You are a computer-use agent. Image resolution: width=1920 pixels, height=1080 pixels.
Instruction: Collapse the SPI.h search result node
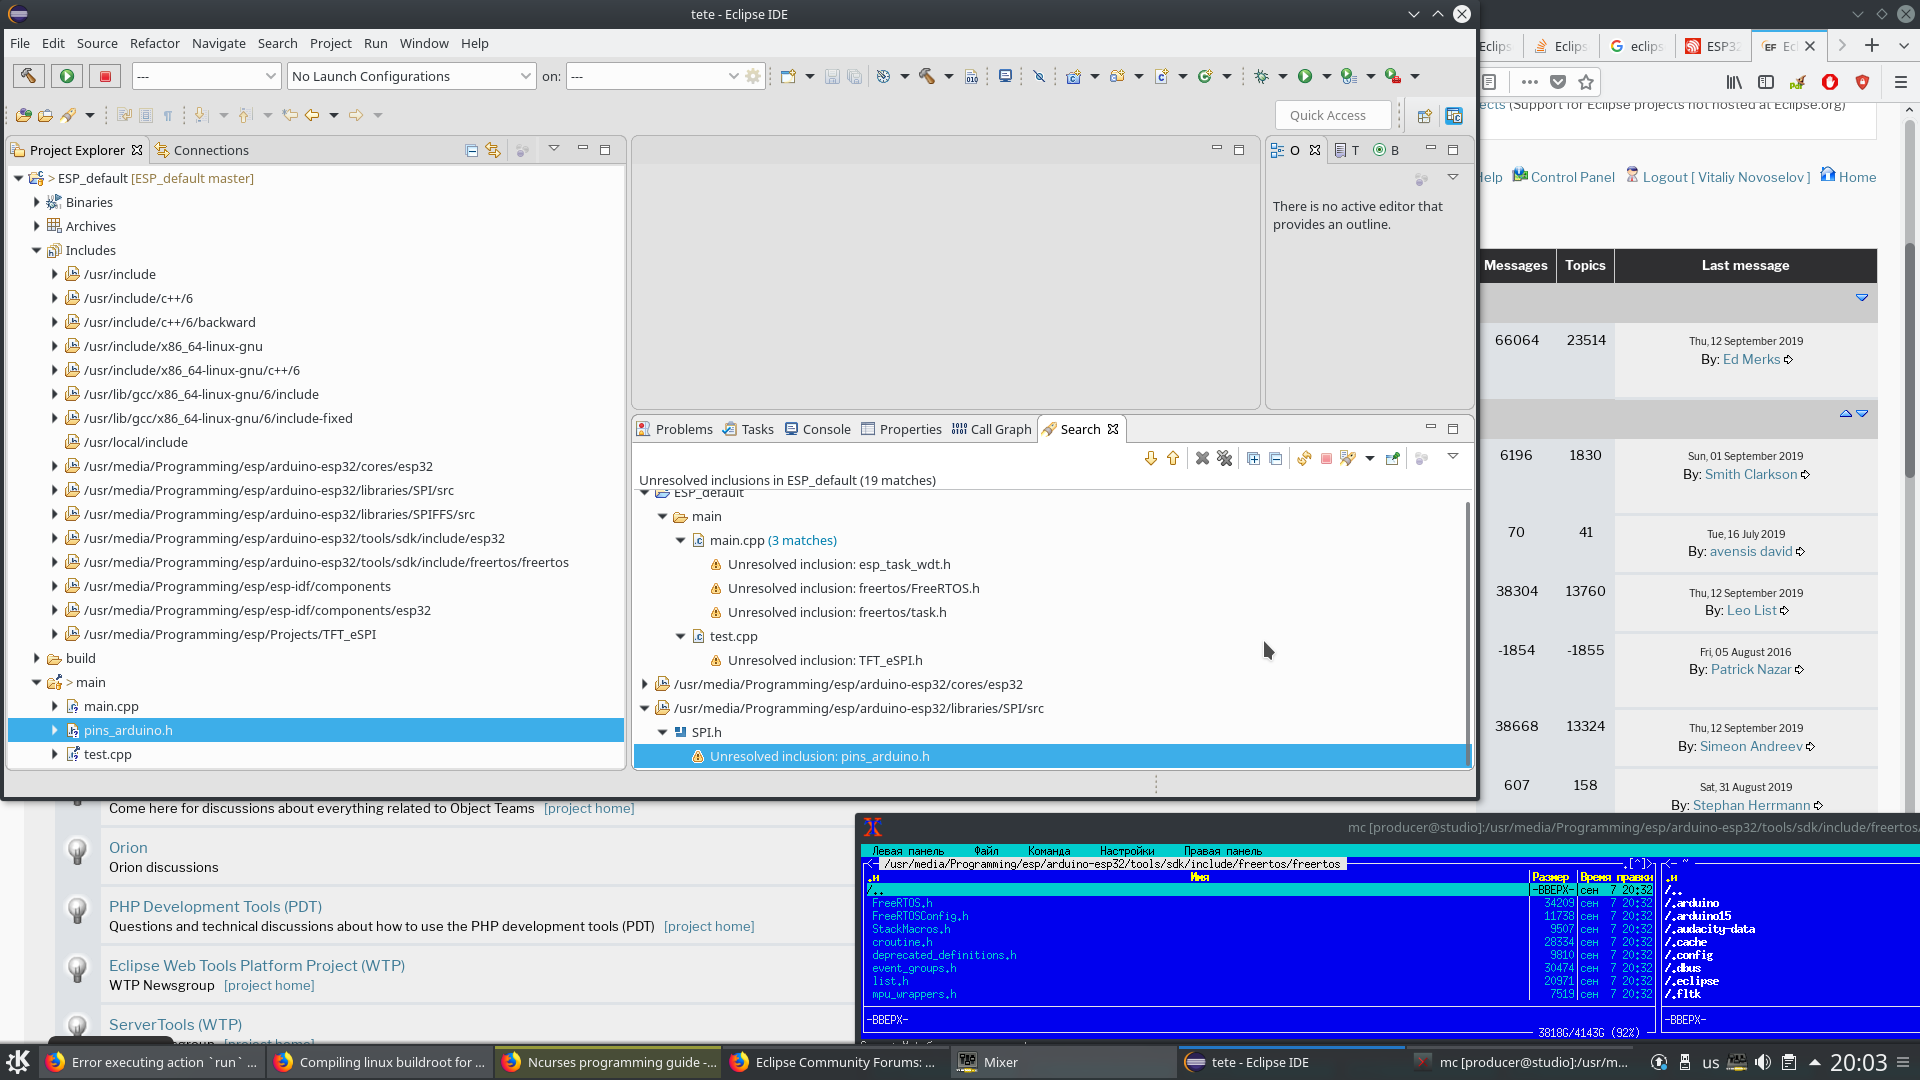pyautogui.click(x=663, y=732)
